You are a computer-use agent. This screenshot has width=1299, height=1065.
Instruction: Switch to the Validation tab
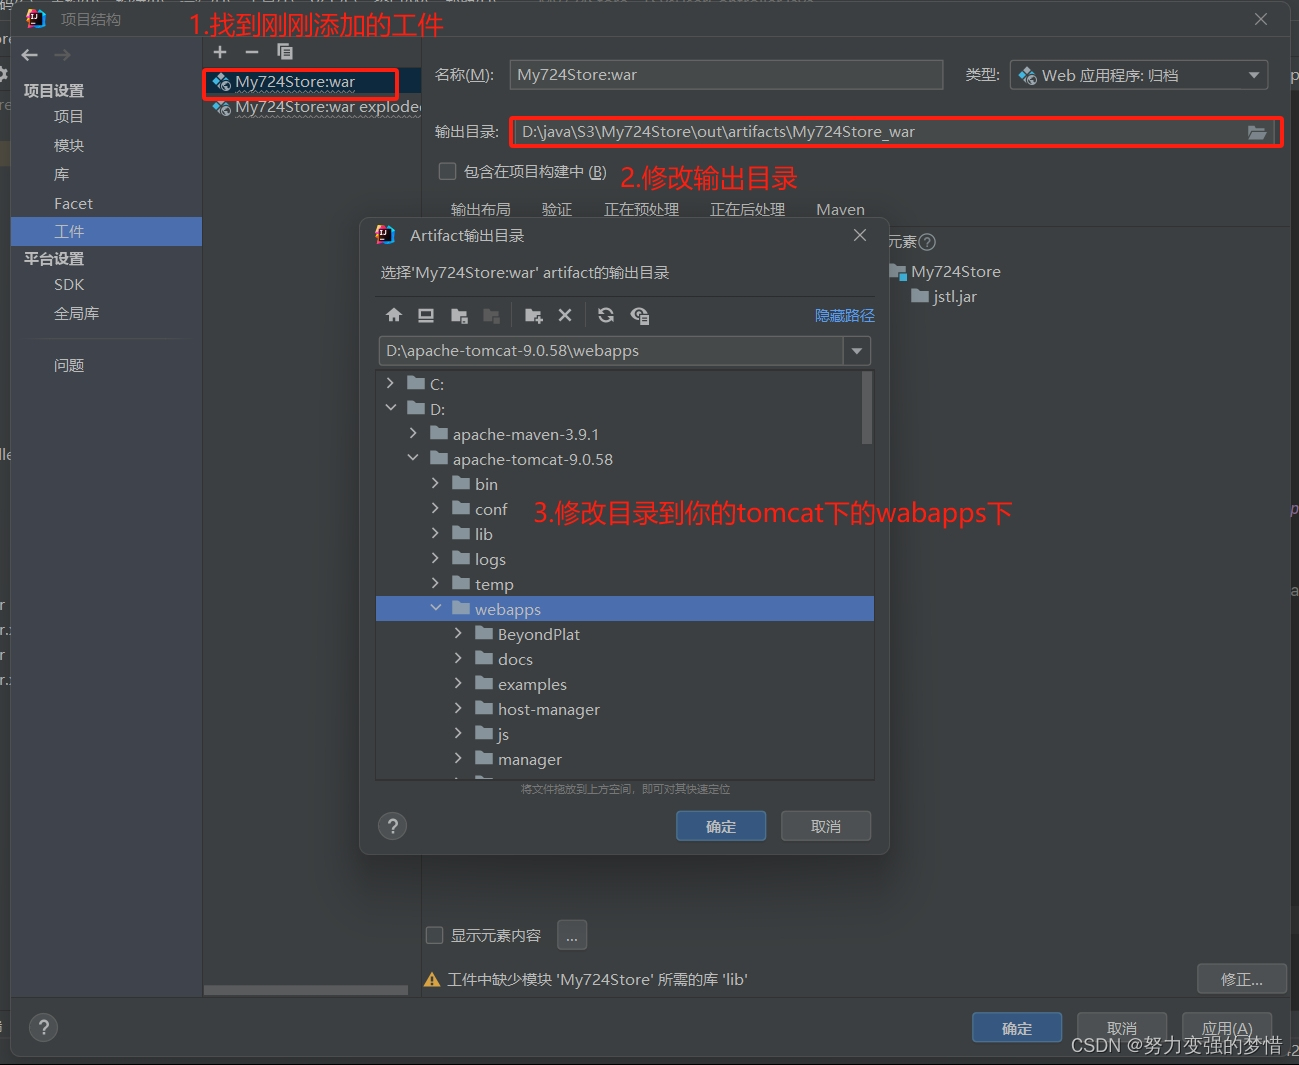point(557,210)
